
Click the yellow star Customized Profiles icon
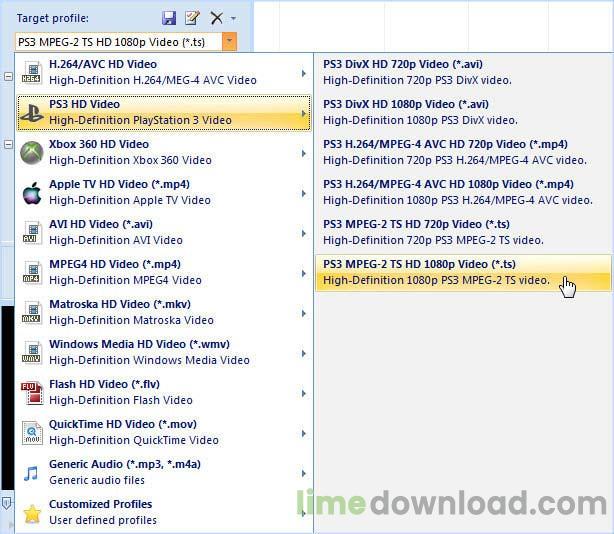[x=32, y=514]
